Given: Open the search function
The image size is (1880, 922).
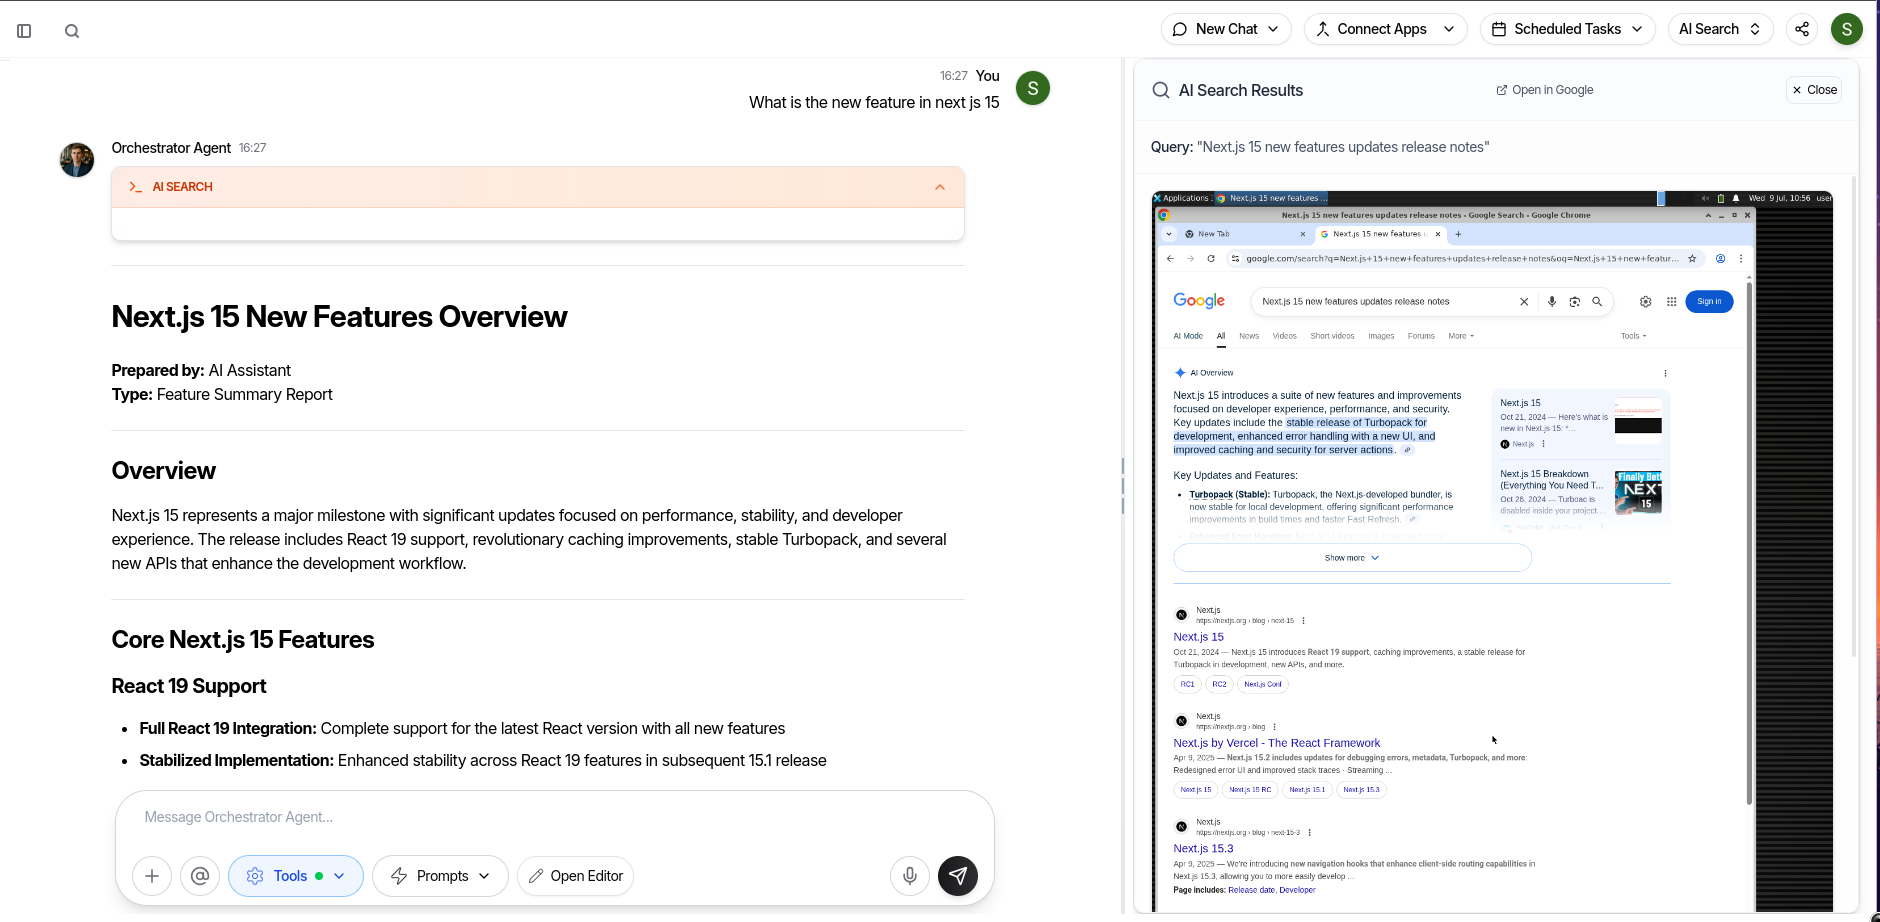Looking at the screenshot, I should pyautogui.click(x=71, y=30).
